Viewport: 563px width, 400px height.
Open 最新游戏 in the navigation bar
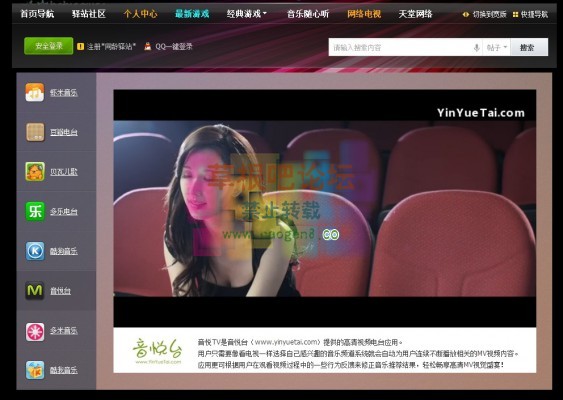[x=192, y=14]
